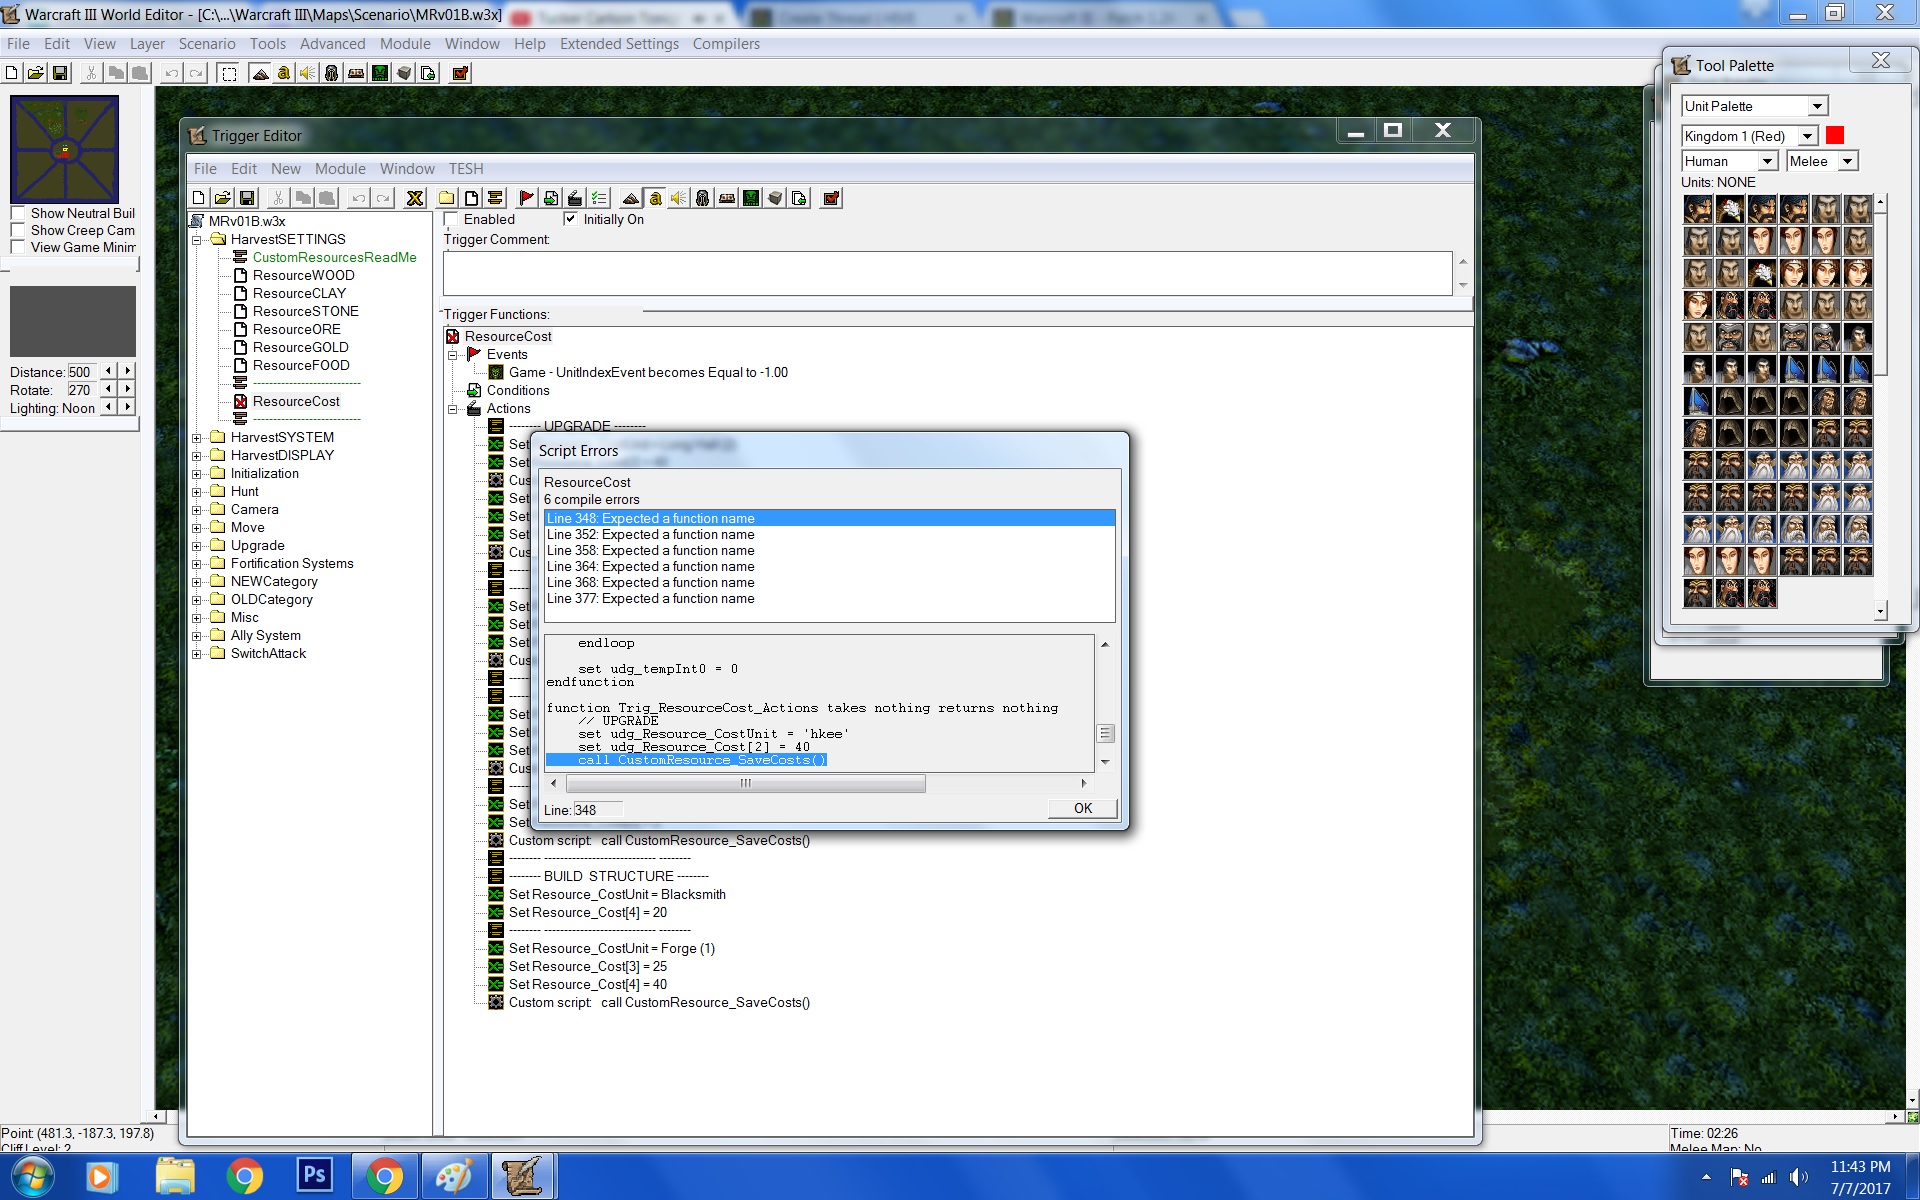1920x1200 pixels.
Task: Expand the Ally System category
Action: (197, 636)
